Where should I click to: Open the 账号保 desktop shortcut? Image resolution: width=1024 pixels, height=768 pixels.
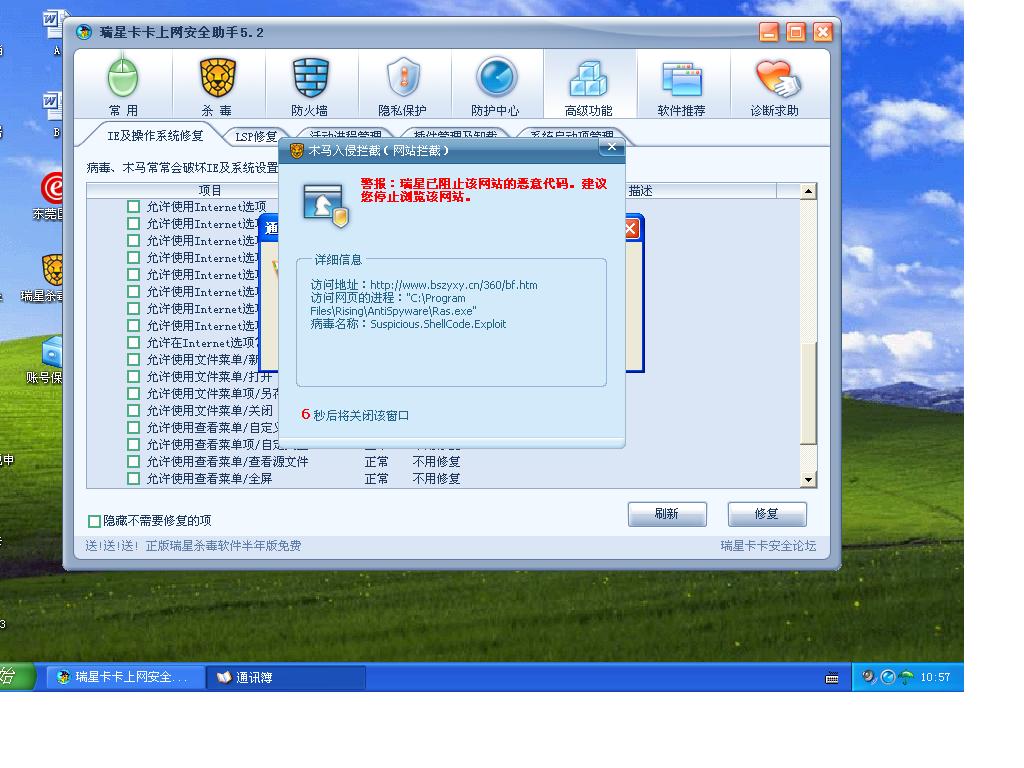click(x=51, y=359)
